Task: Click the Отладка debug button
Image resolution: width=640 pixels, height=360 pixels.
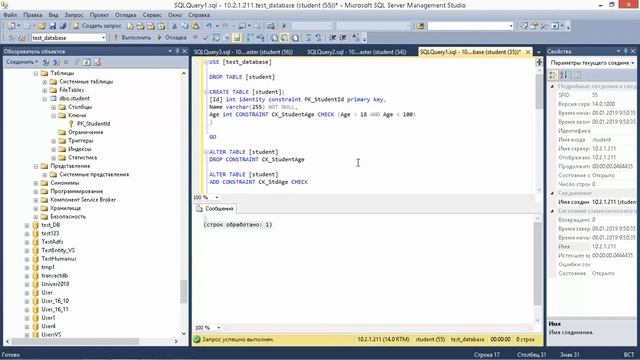Action: (172, 38)
